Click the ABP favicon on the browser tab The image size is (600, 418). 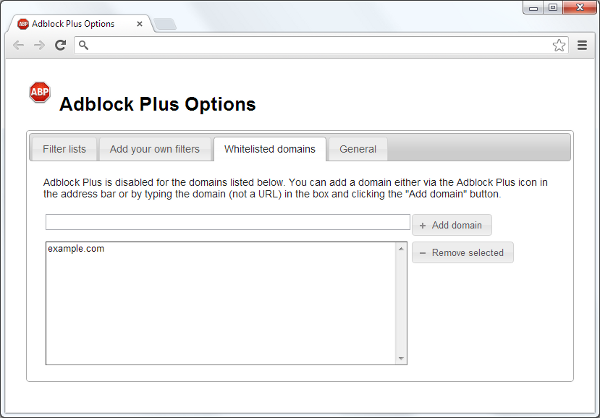coord(23,23)
